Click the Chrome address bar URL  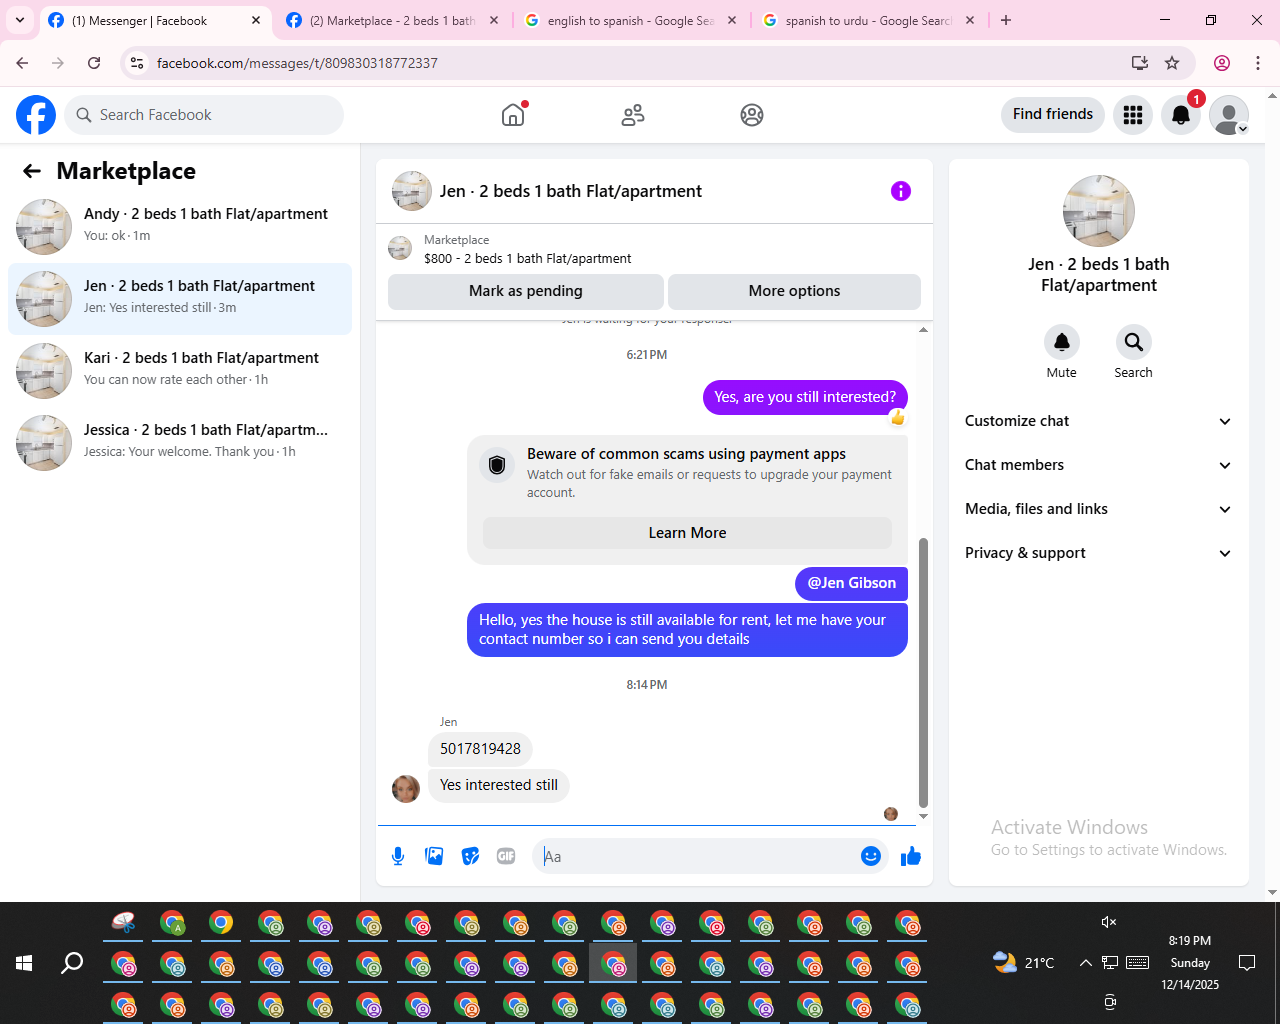(x=297, y=63)
